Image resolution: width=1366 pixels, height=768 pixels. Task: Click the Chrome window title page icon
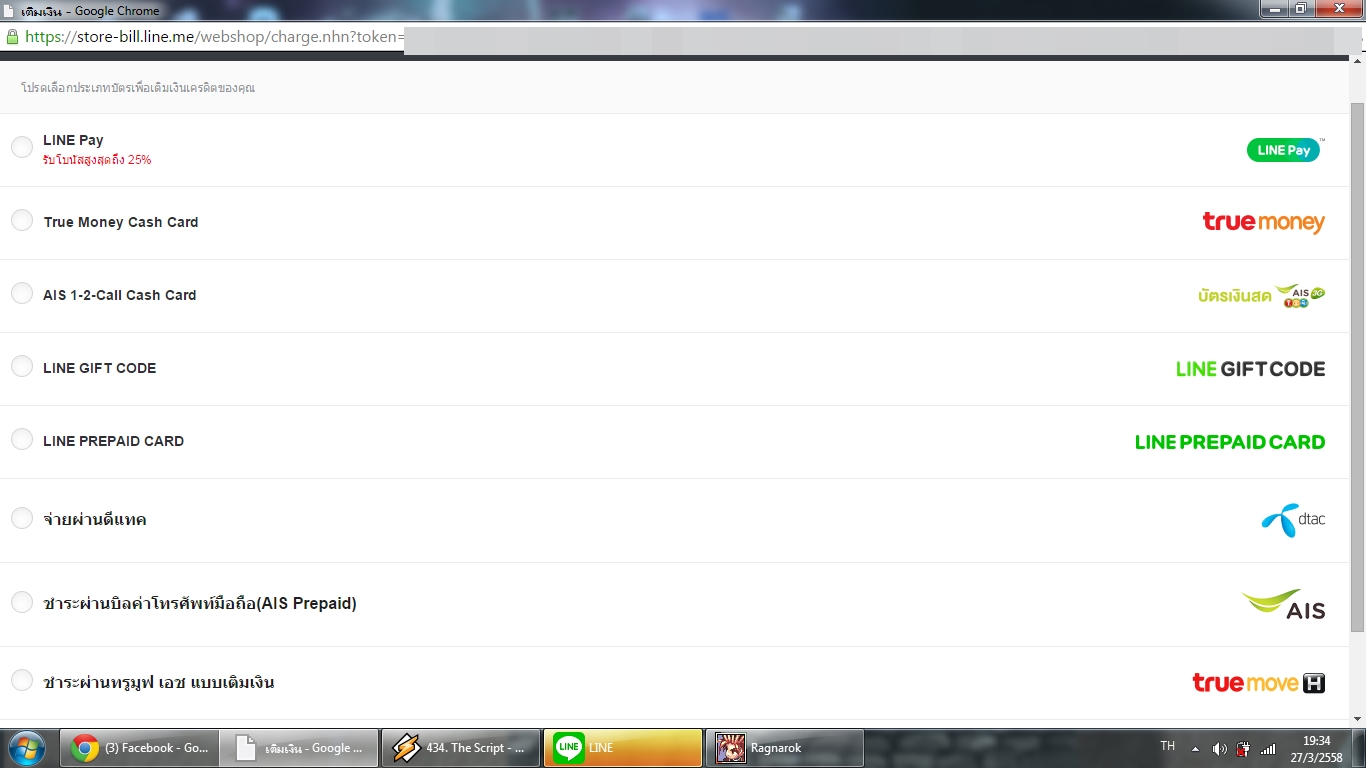[9, 9]
